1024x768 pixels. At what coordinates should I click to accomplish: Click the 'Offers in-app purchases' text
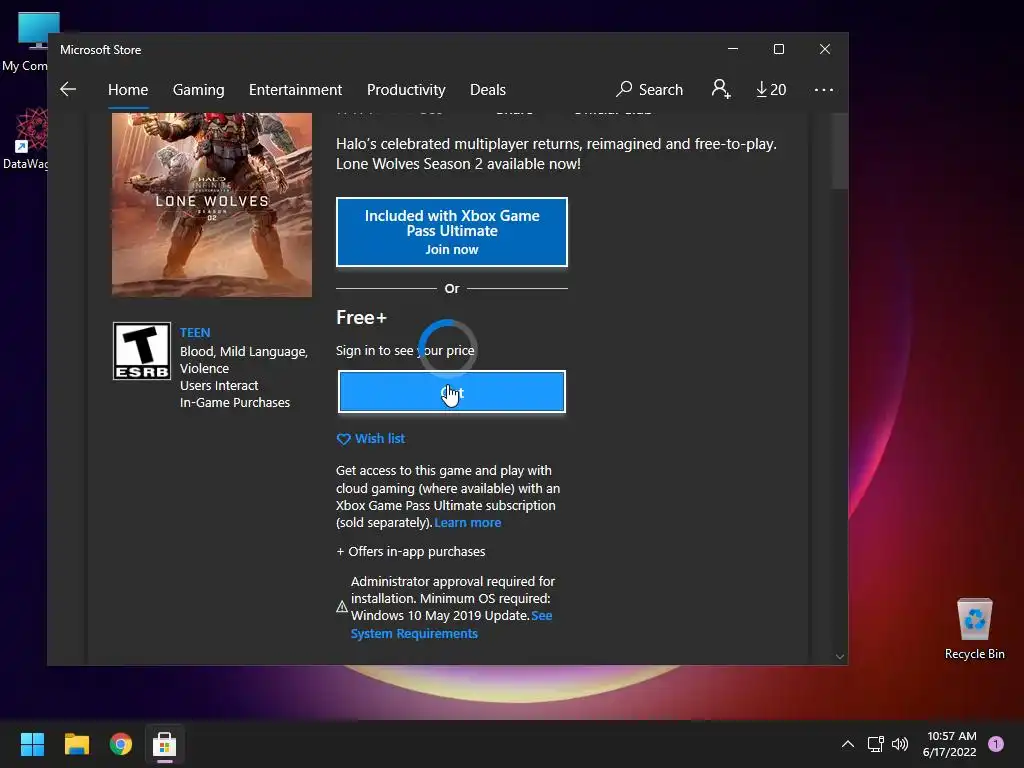click(417, 551)
